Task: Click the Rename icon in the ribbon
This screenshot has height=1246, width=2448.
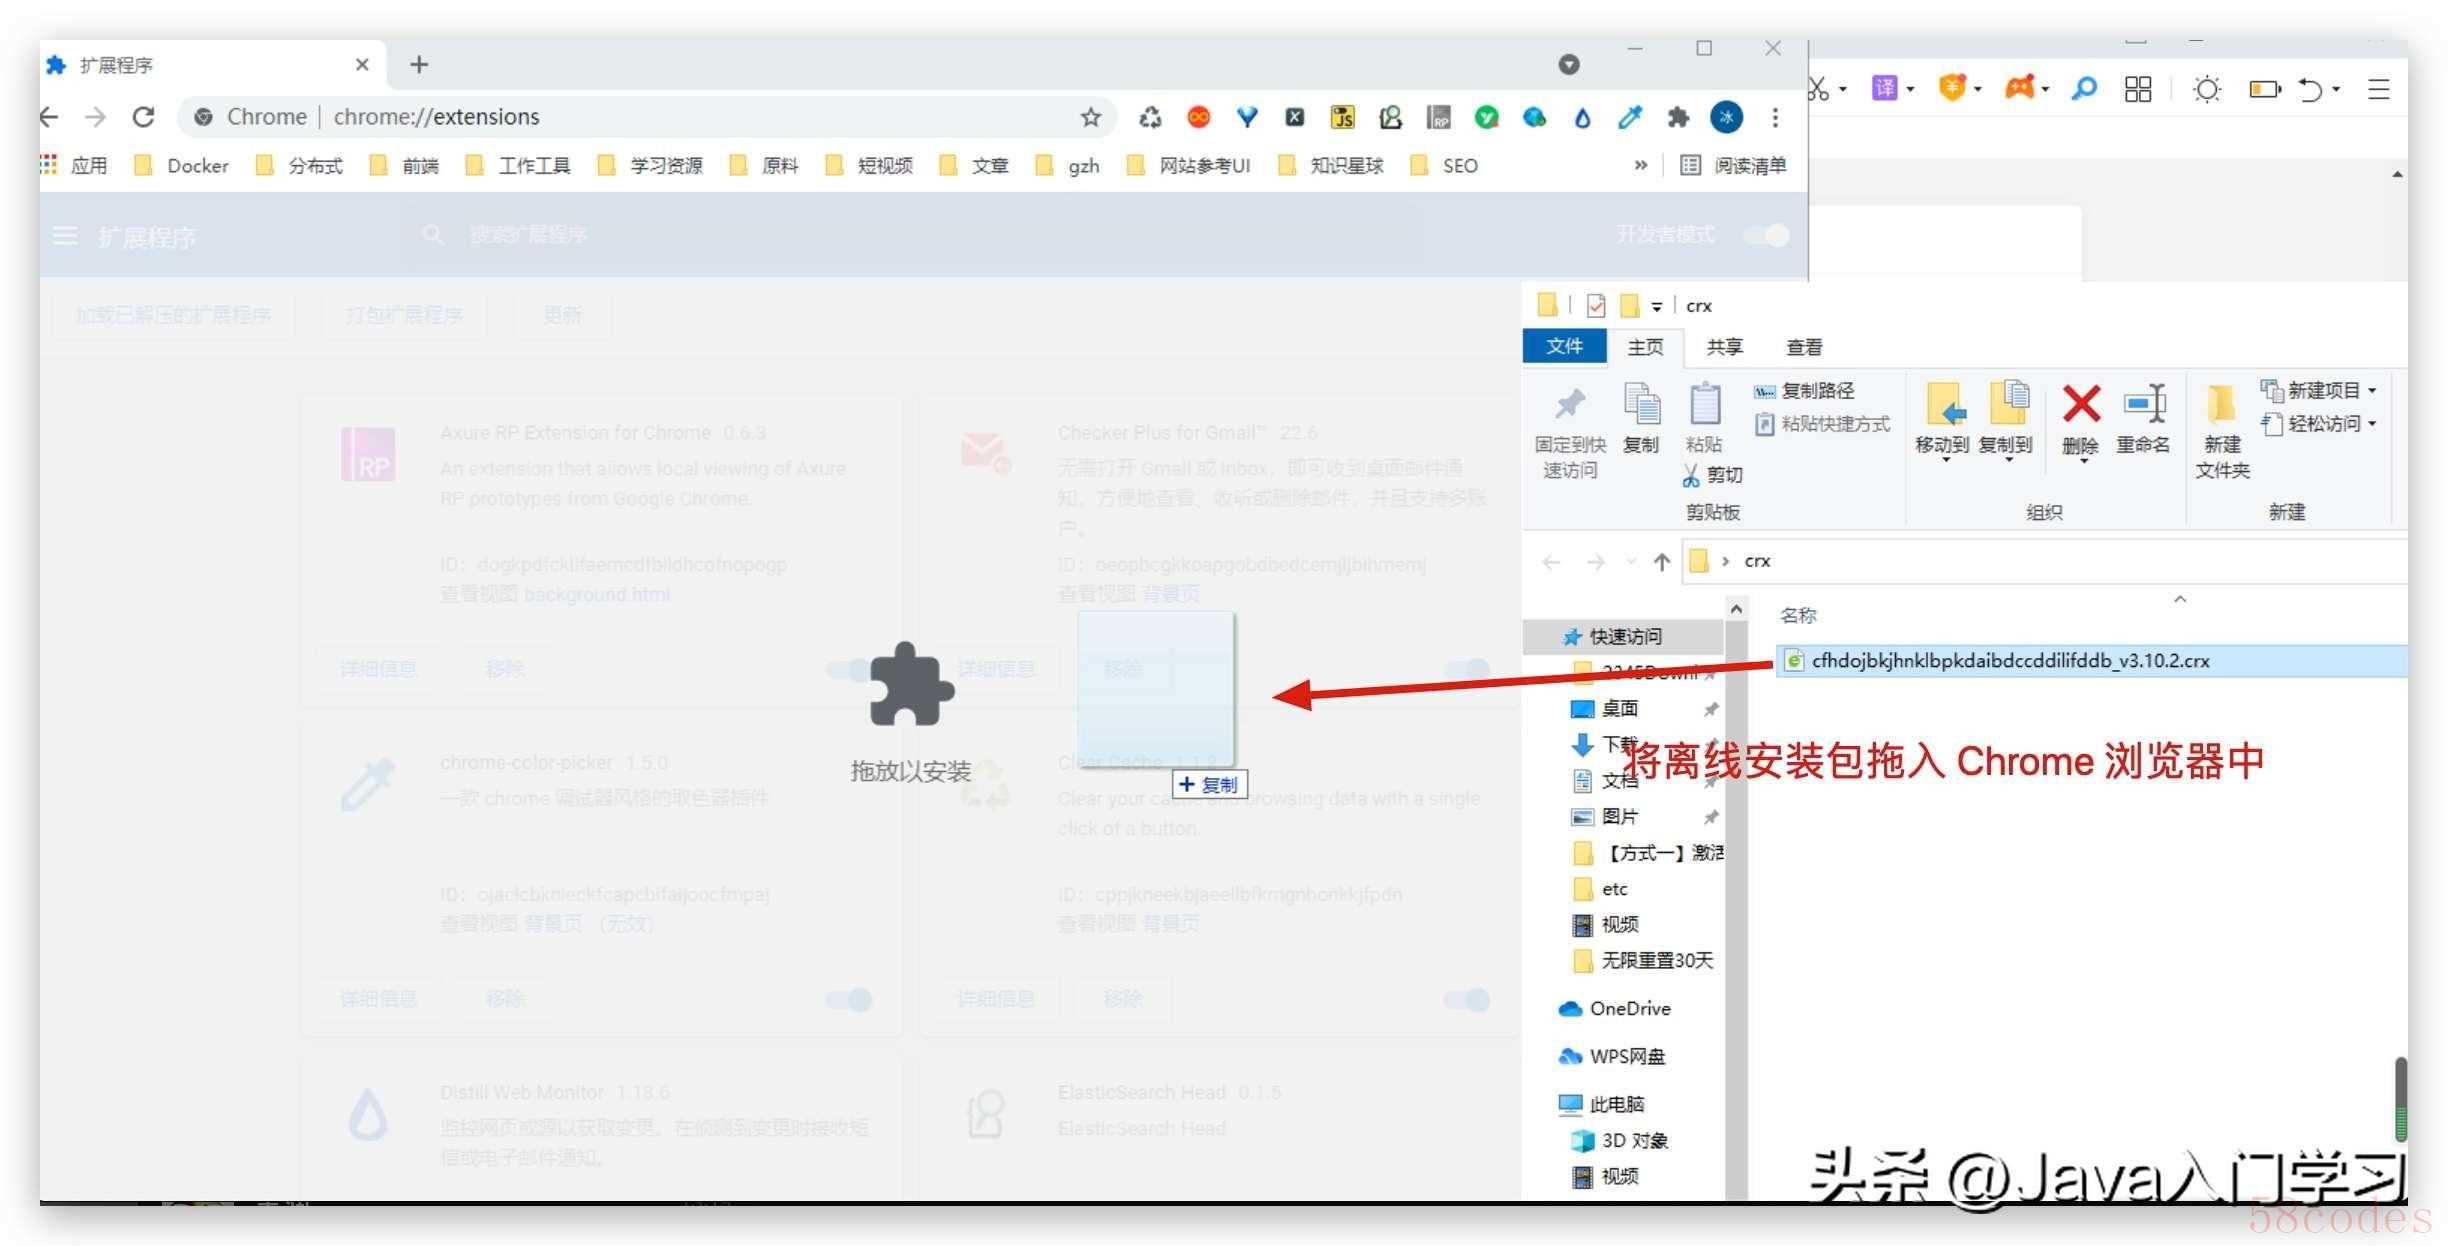Action: 2143,405
